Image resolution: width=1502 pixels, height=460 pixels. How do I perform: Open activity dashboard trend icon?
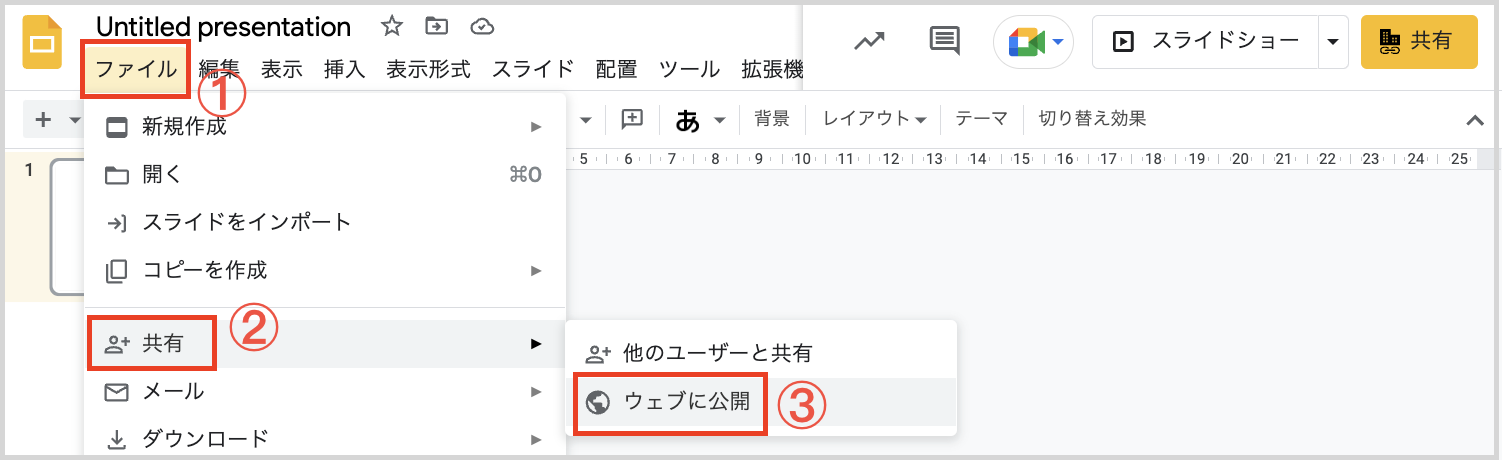coord(869,41)
